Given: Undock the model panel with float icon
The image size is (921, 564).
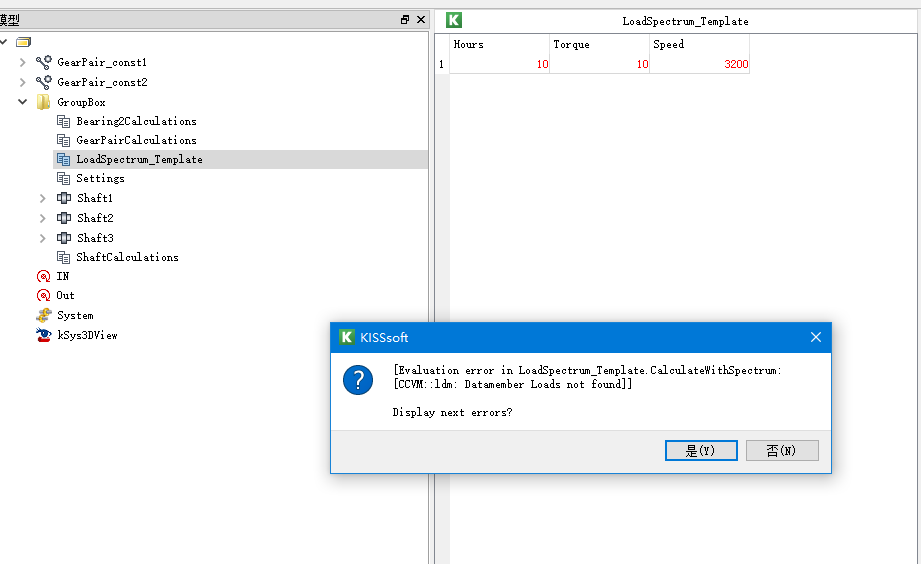Looking at the screenshot, I should [x=405, y=19].
